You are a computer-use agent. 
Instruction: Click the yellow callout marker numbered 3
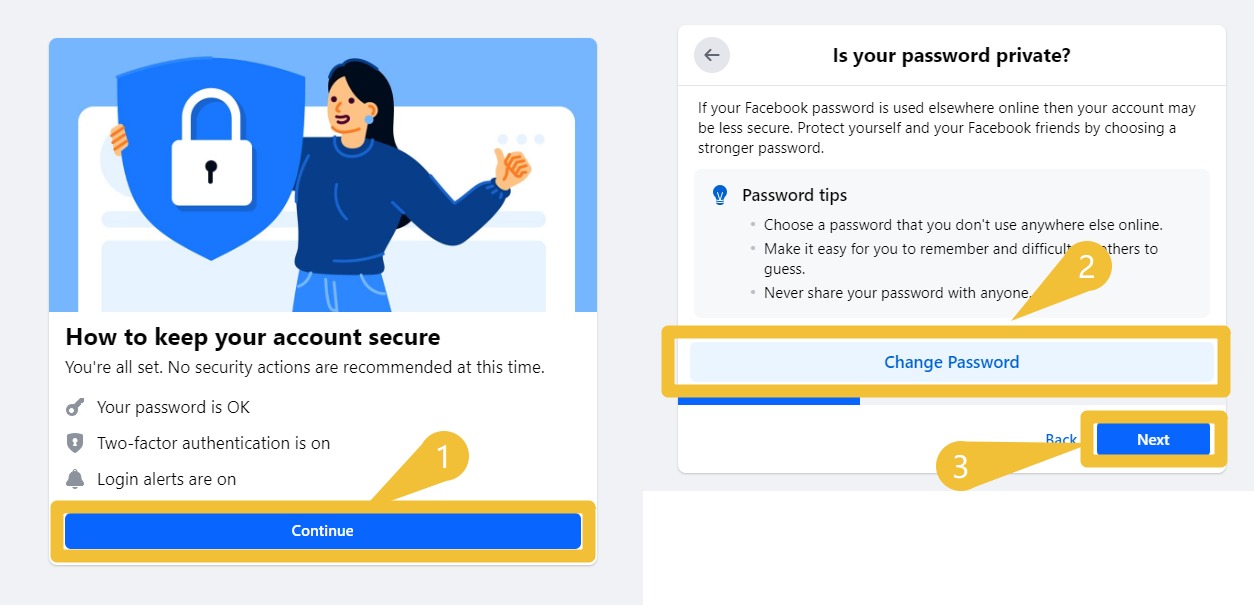[960, 467]
